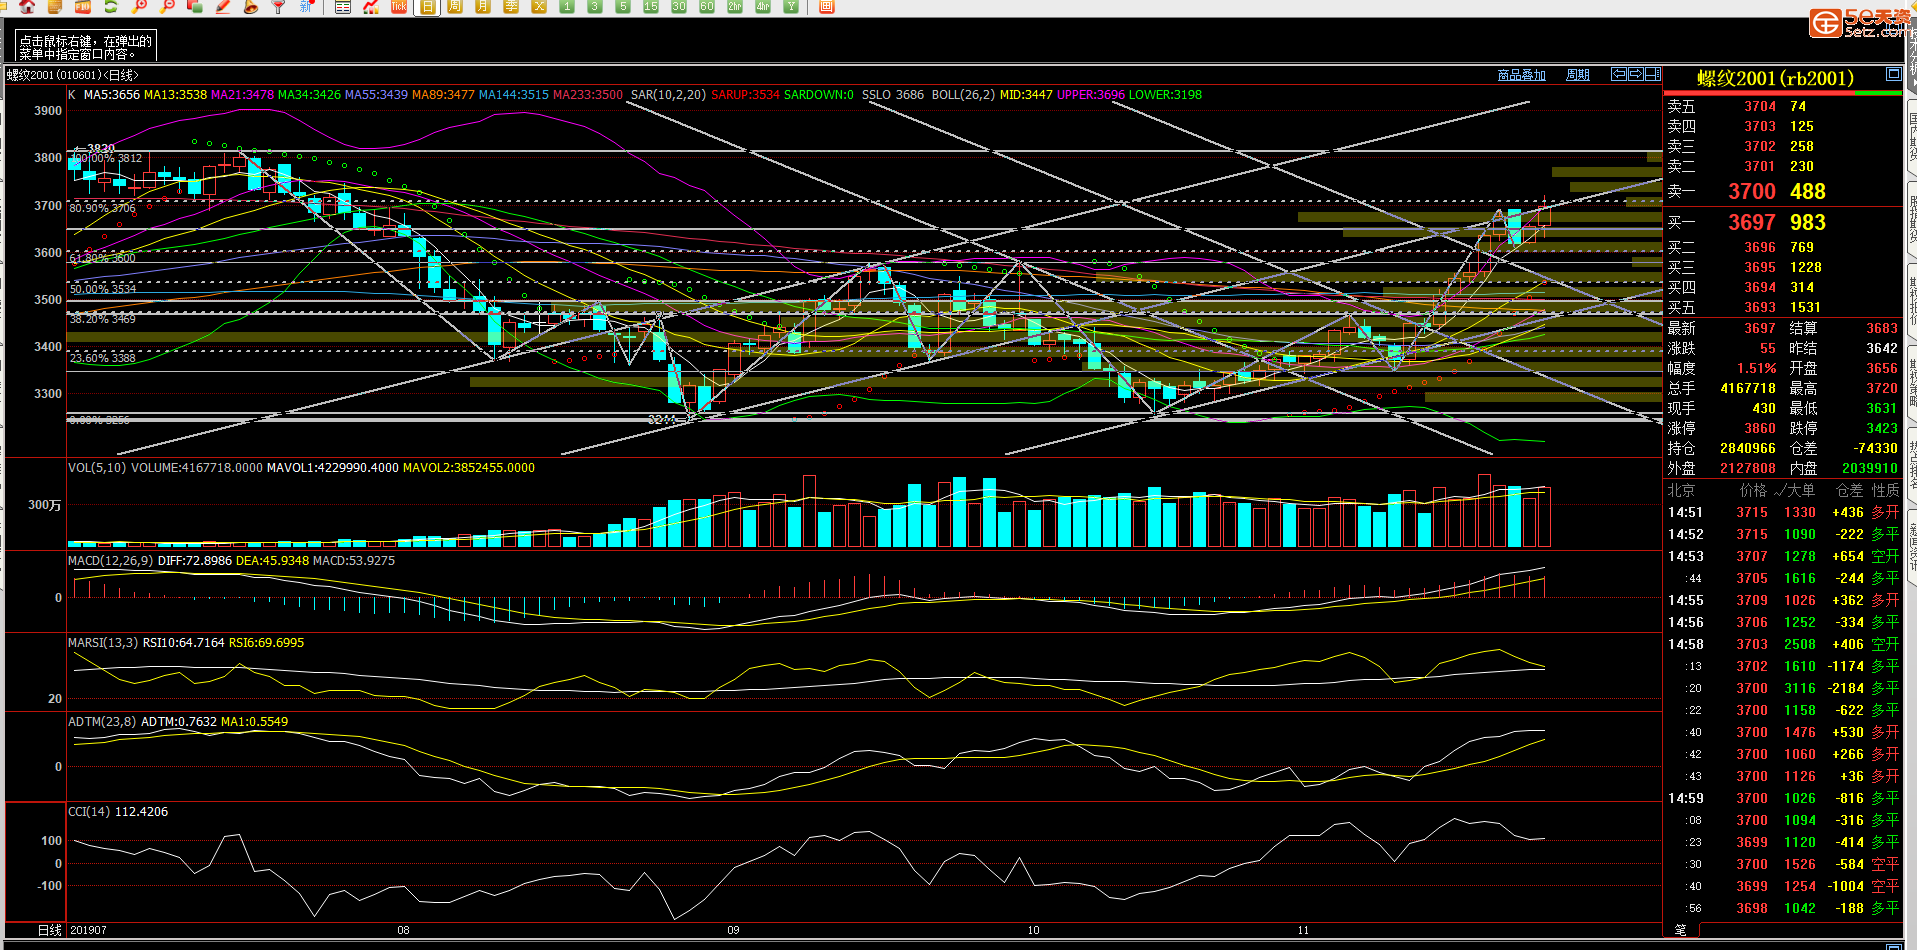Screen dimensions: 1917x950
Task: Click the MA5:3656 moving average label
Action: 112,95
